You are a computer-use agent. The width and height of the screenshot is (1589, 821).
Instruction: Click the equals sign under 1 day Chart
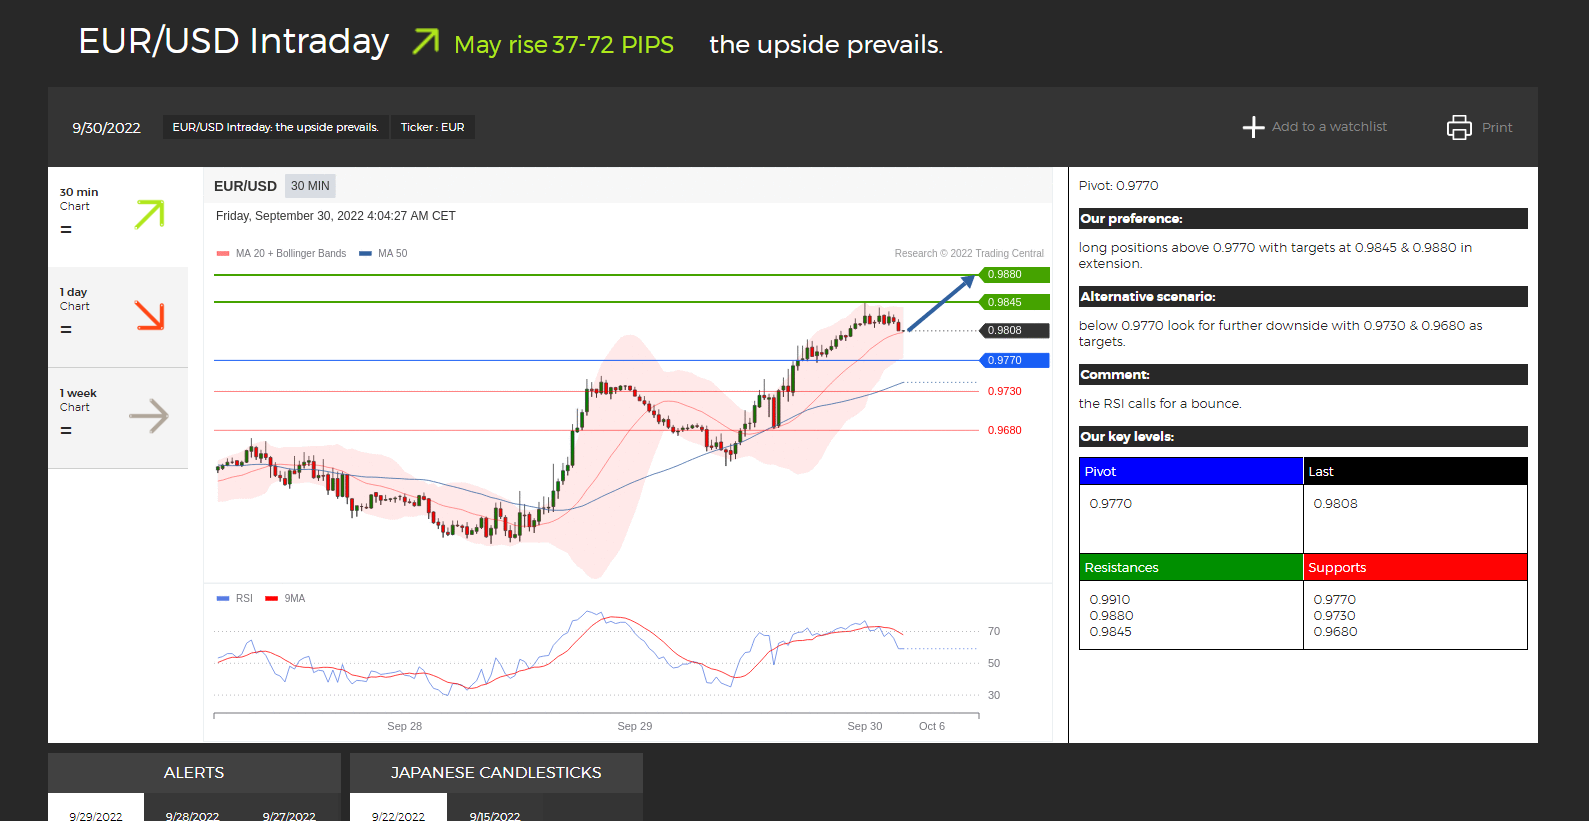tap(66, 329)
